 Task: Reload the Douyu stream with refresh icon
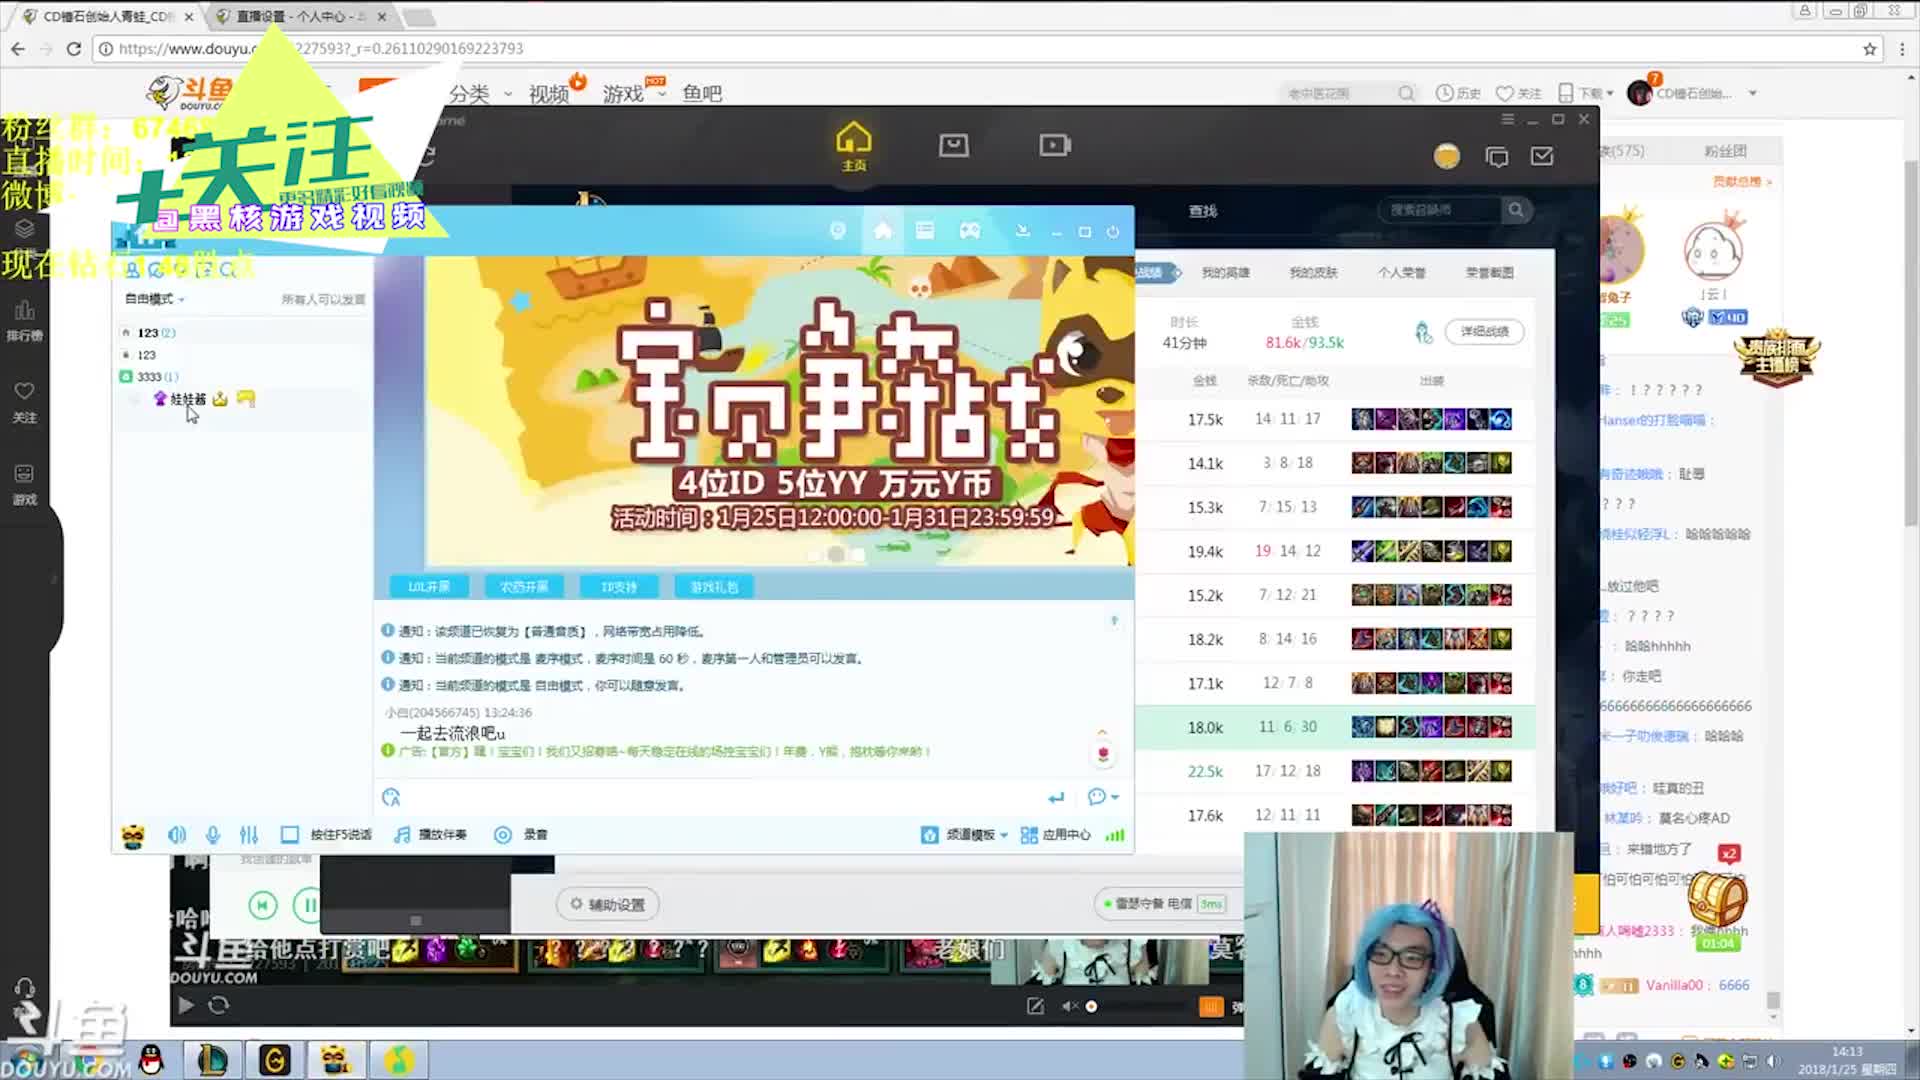tap(219, 1005)
